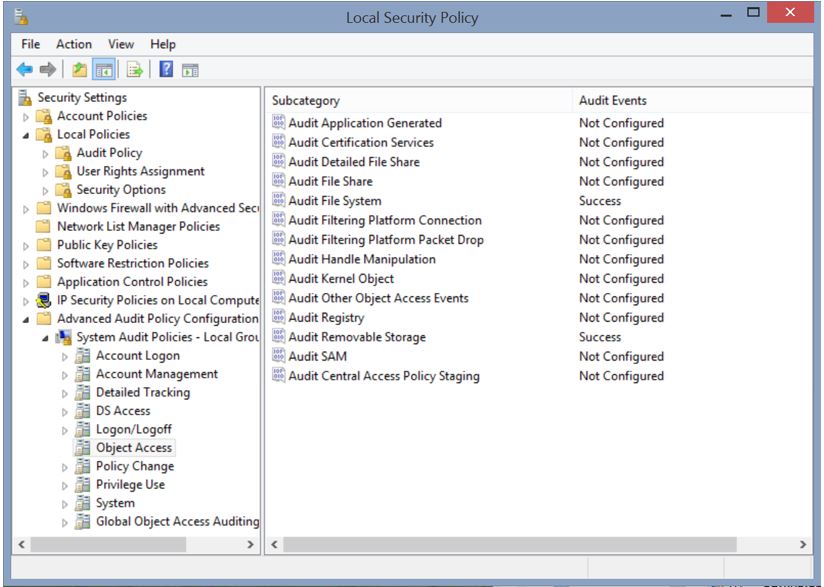Click the Up One Level folder icon
Viewport: 824px width, 587px height.
pos(79,69)
